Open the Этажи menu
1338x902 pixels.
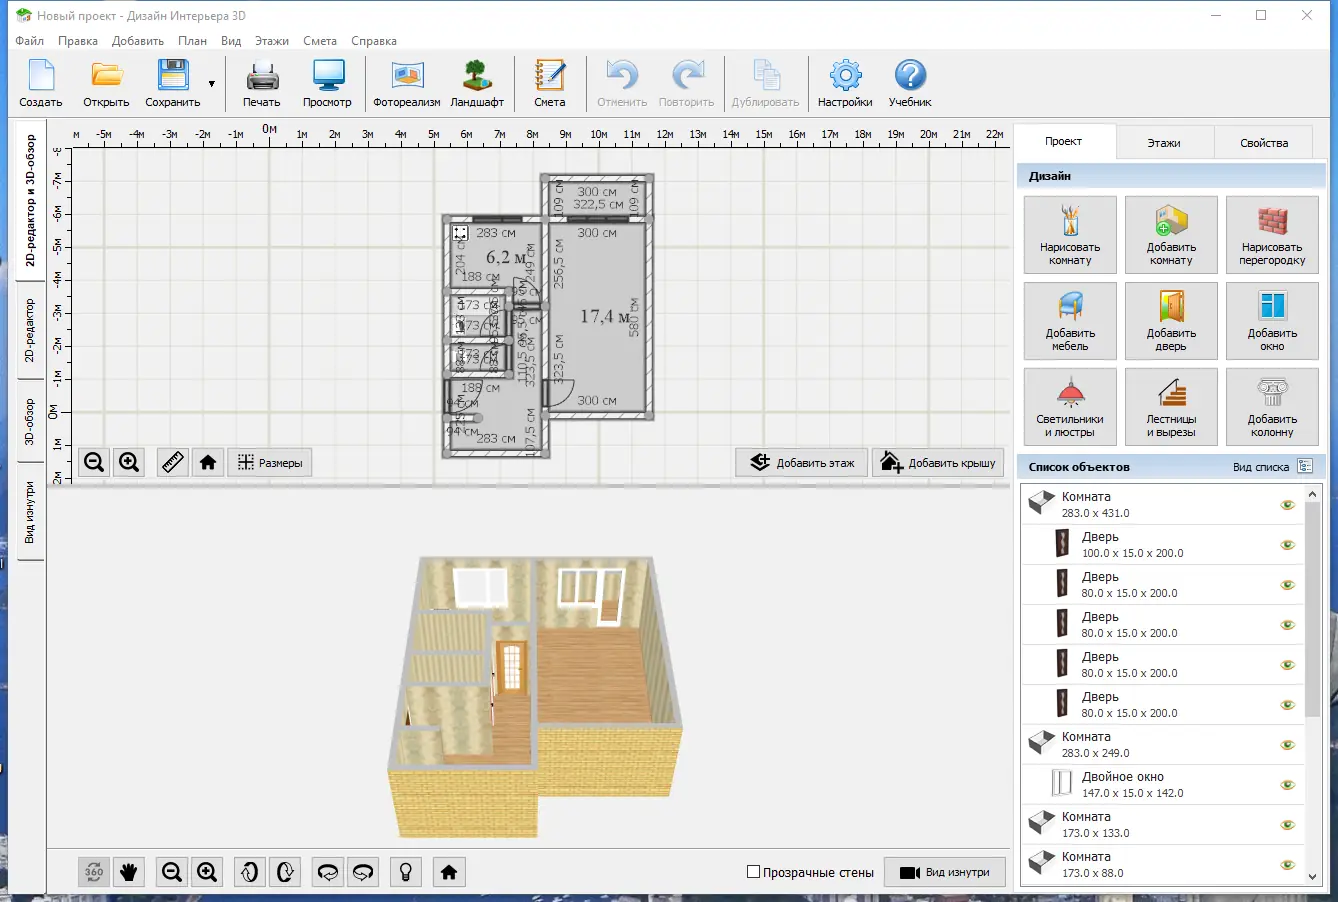point(271,41)
